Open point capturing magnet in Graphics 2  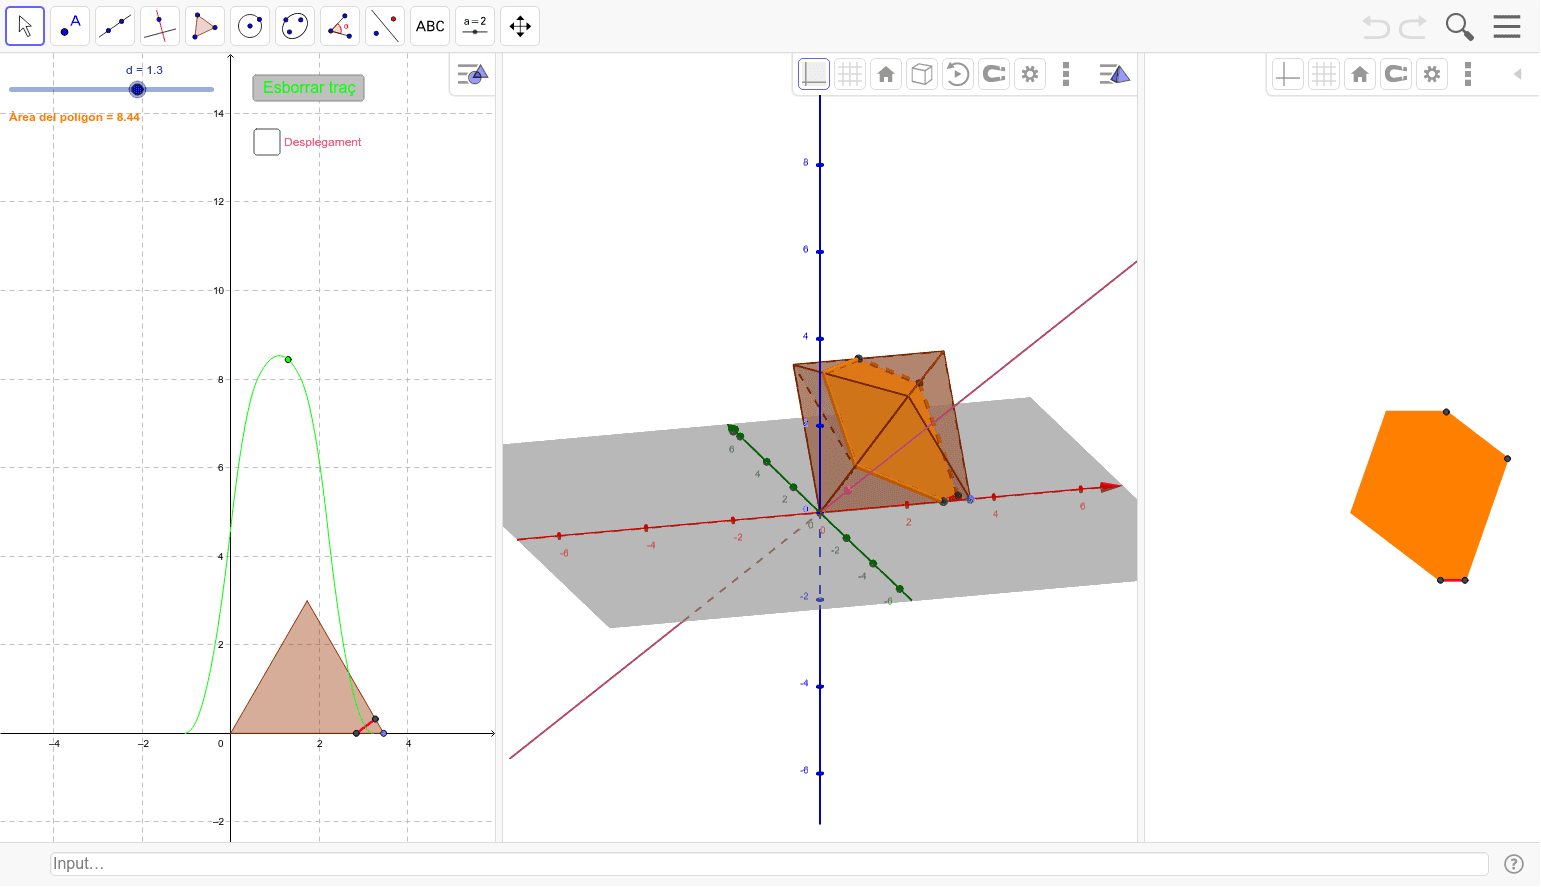coord(1396,74)
